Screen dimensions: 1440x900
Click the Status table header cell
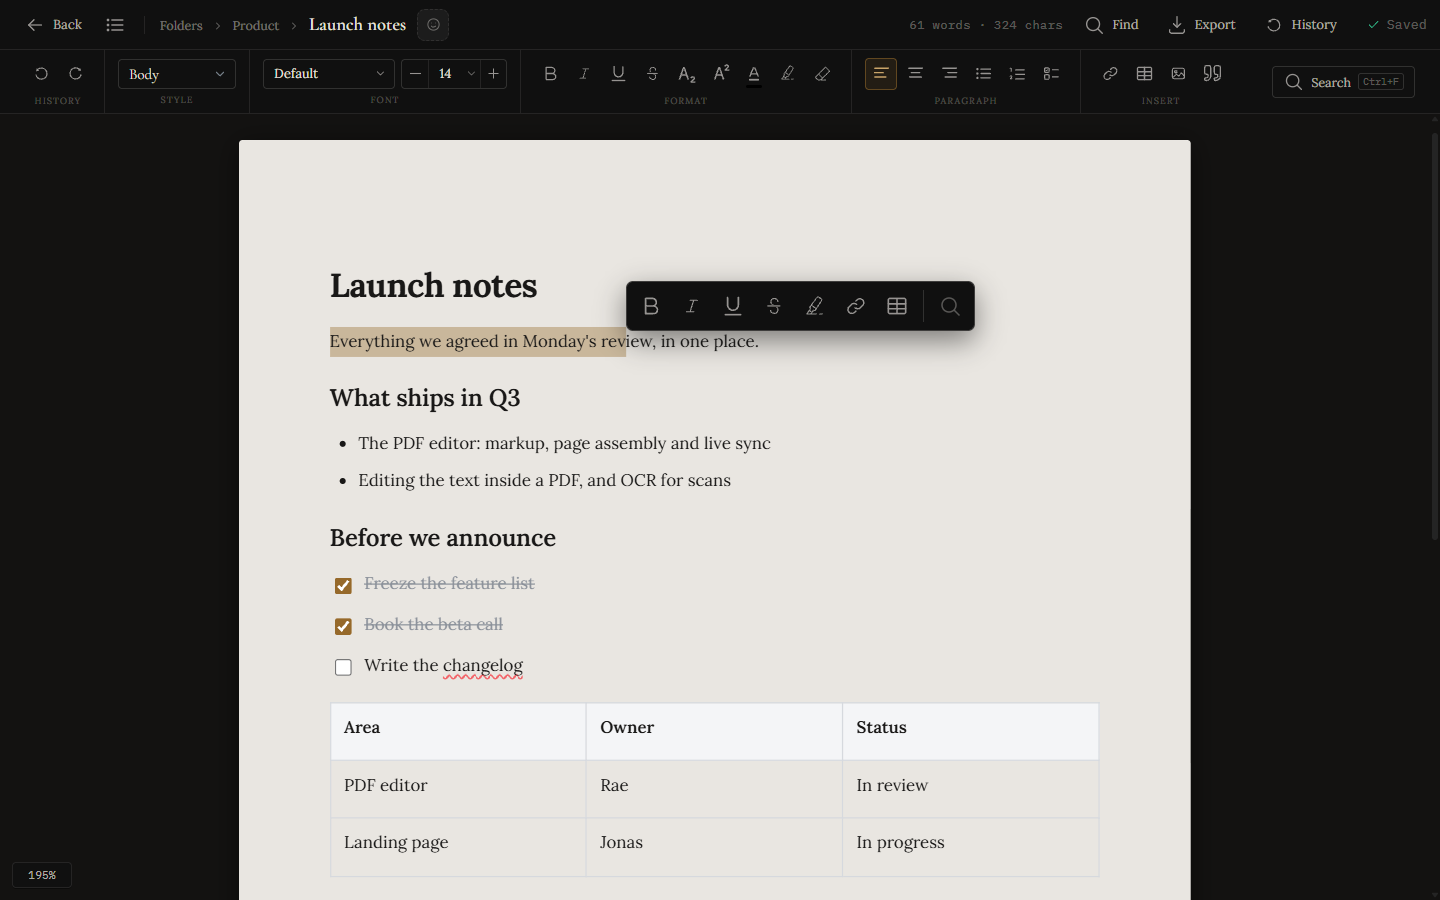tap(970, 731)
